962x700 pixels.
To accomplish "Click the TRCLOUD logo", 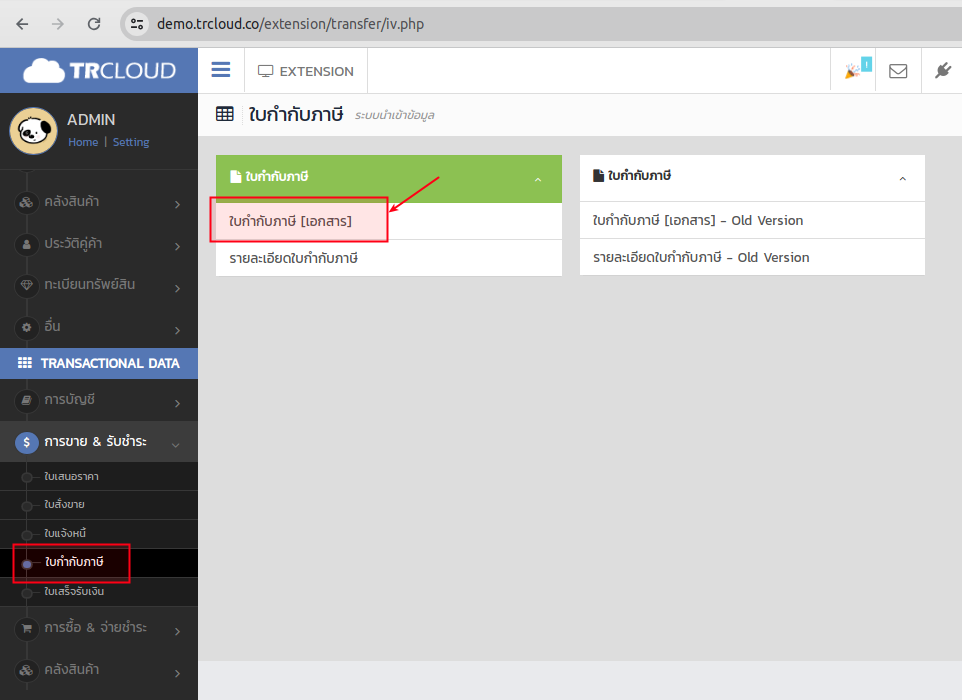I will point(99,71).
